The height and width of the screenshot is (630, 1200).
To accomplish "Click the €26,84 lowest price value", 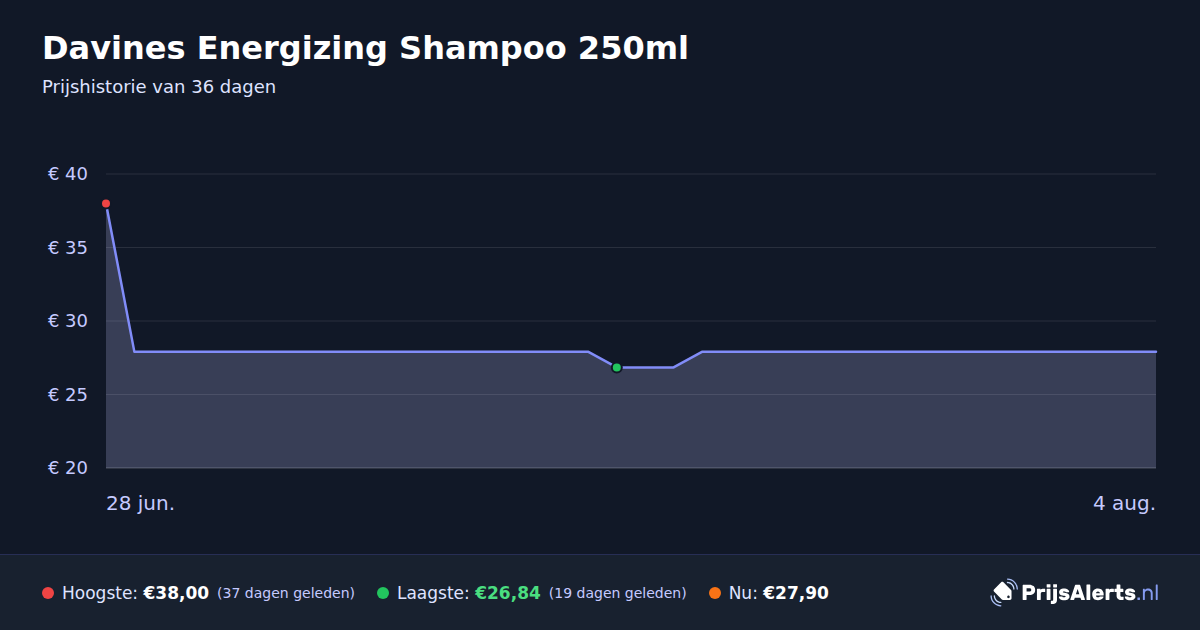I will click(x=507, y=594).
